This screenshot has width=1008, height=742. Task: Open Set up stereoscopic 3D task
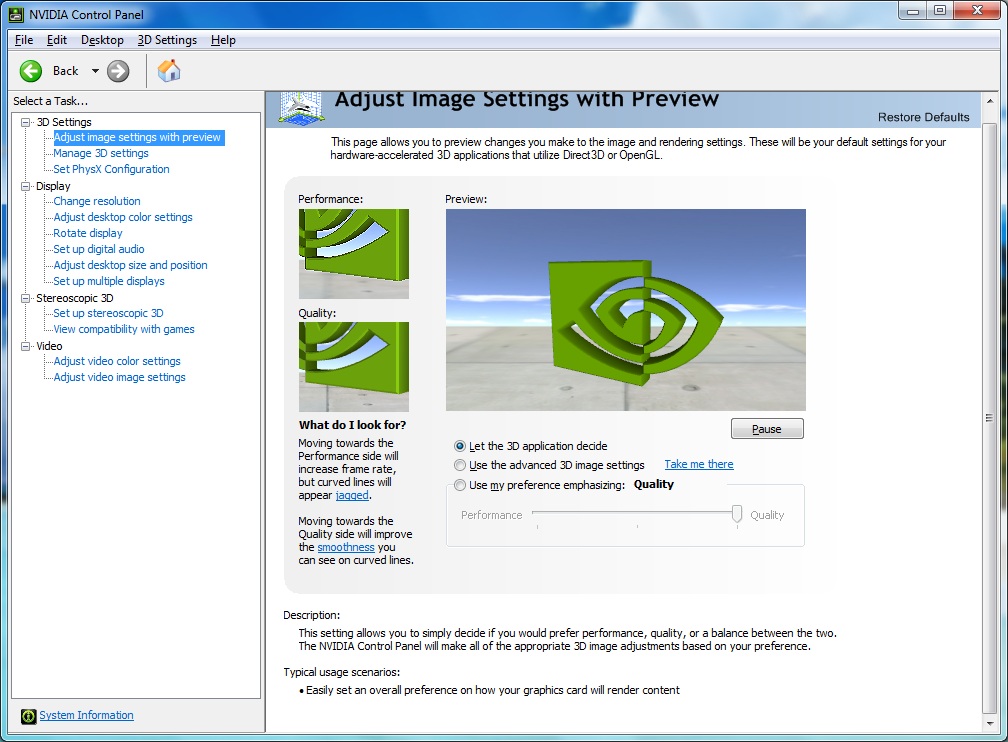108,313
